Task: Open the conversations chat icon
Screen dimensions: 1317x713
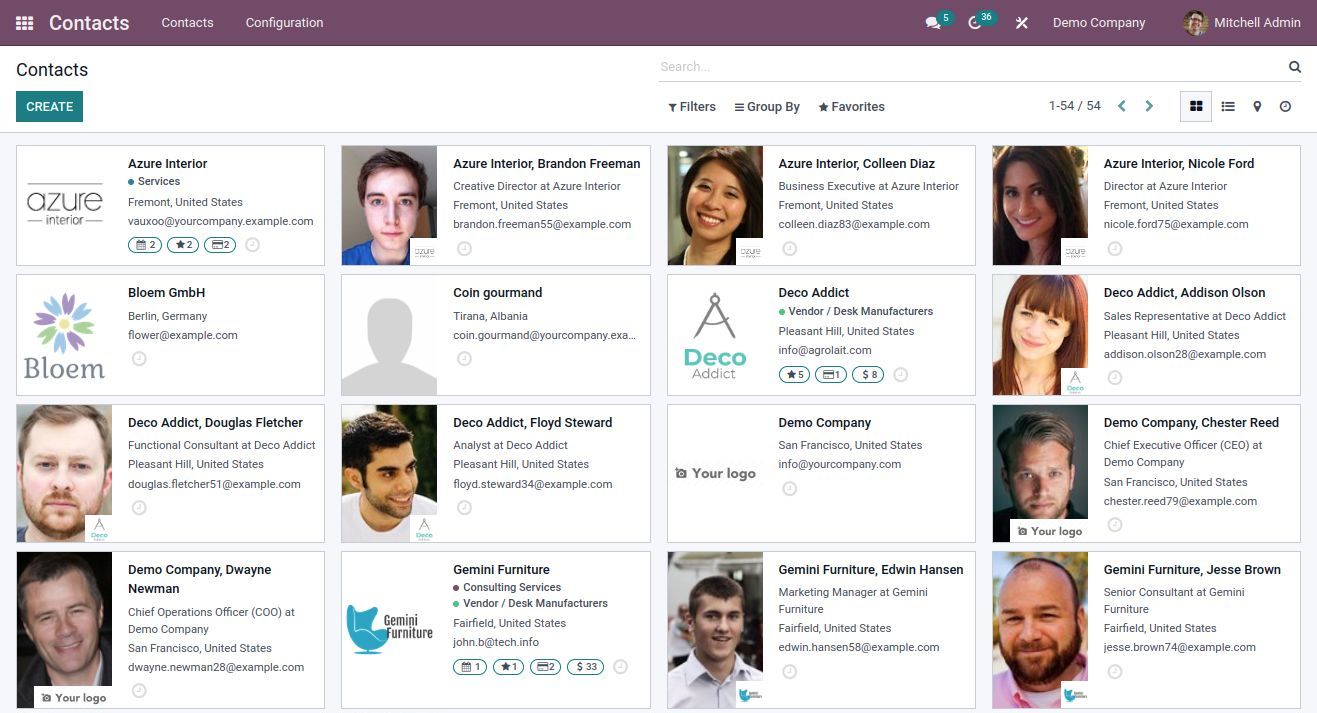Action: click(933, 23)
